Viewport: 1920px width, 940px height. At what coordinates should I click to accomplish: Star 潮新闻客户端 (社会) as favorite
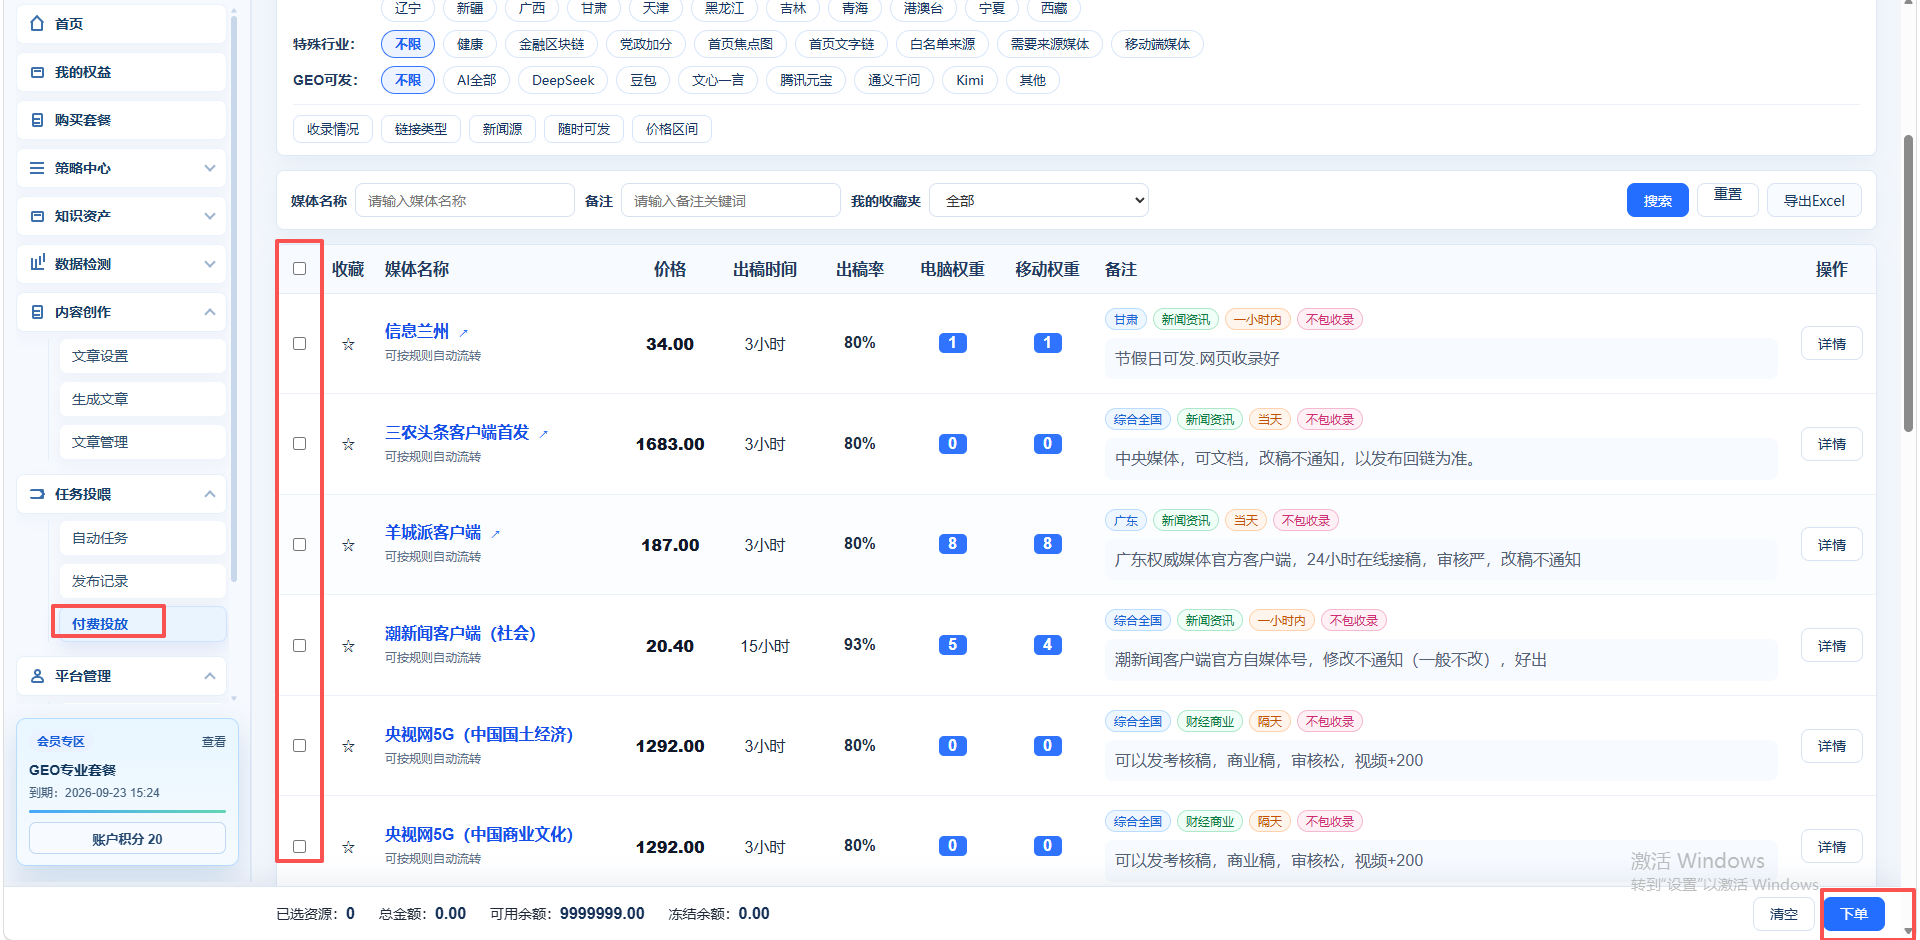point(348,646)
